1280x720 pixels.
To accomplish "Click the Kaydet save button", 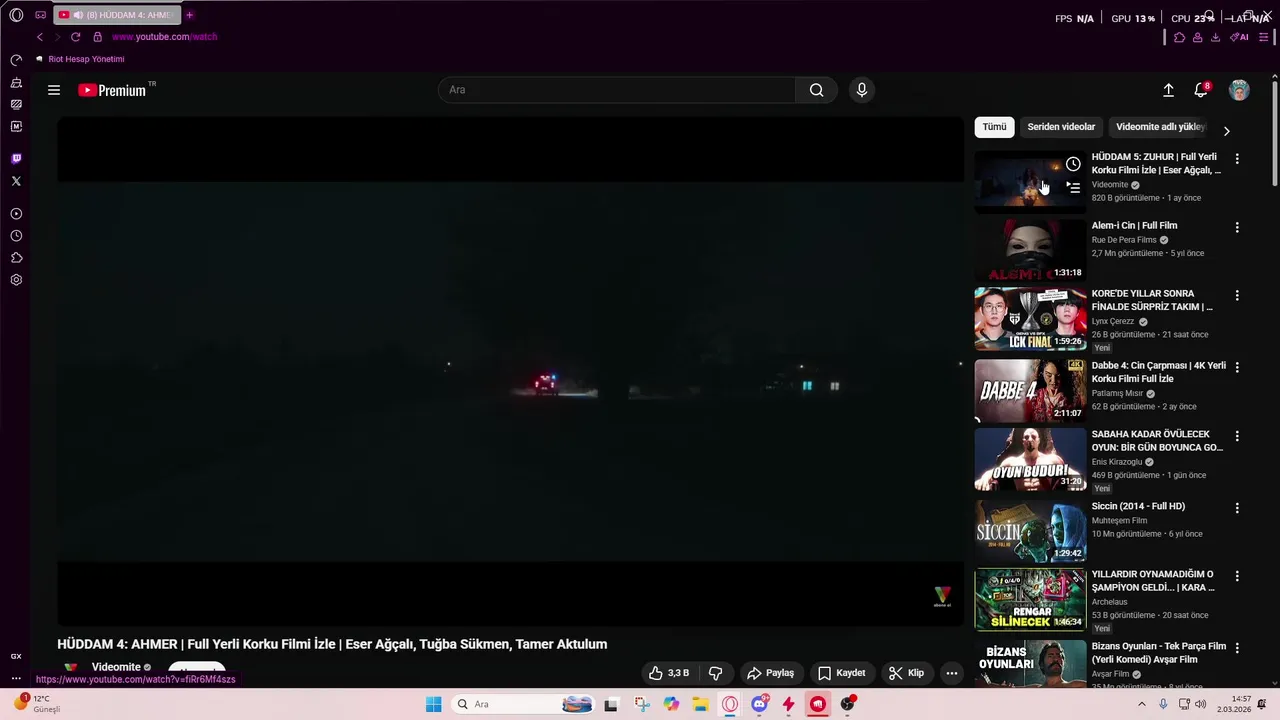I will click(841, 673).
